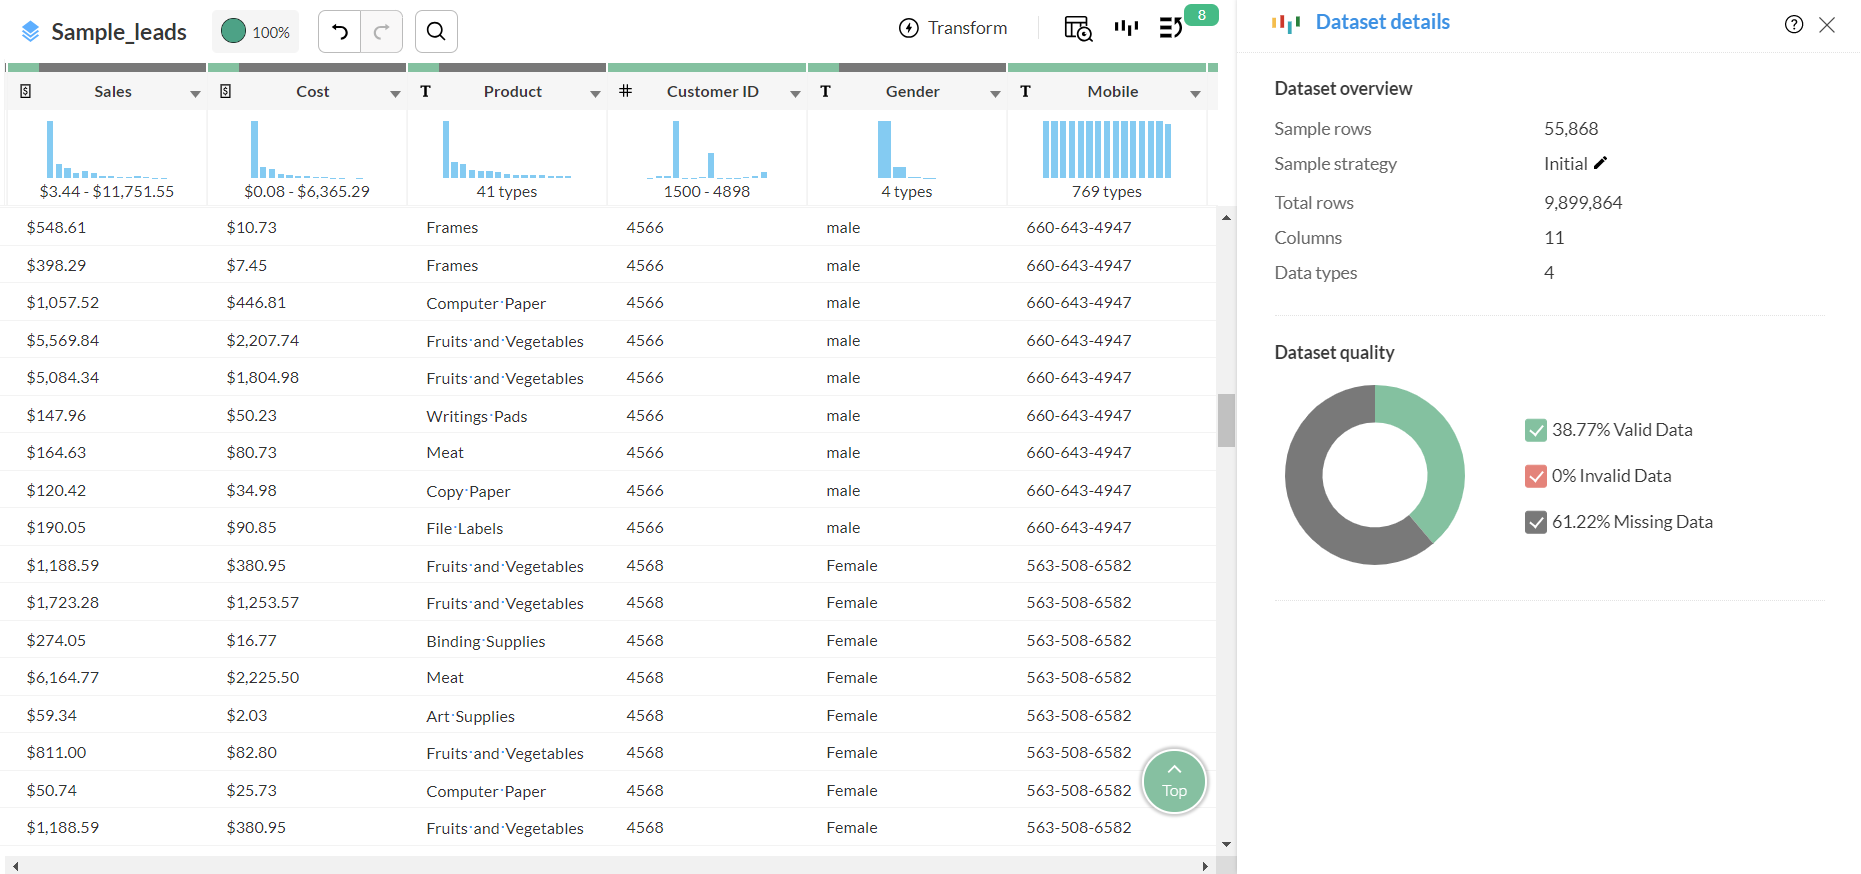Click the Mobile column histogram chart
This screenshot has height=874, width=1861.
coord(1107,150)
